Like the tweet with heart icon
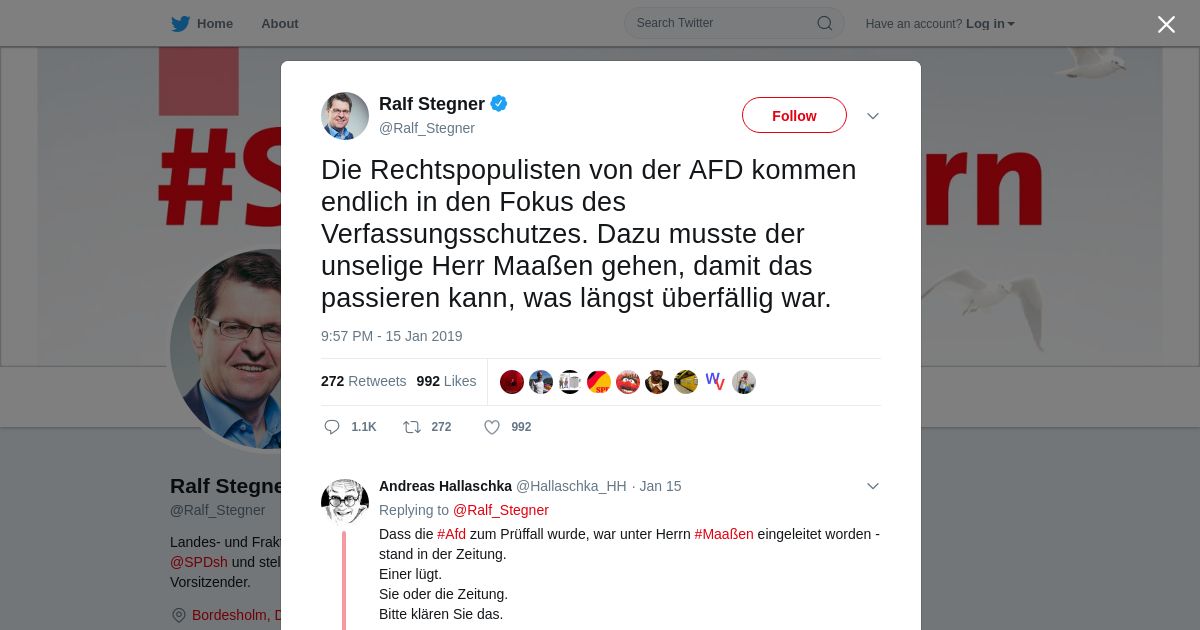 pyautogui.click(x=492, y=427)
